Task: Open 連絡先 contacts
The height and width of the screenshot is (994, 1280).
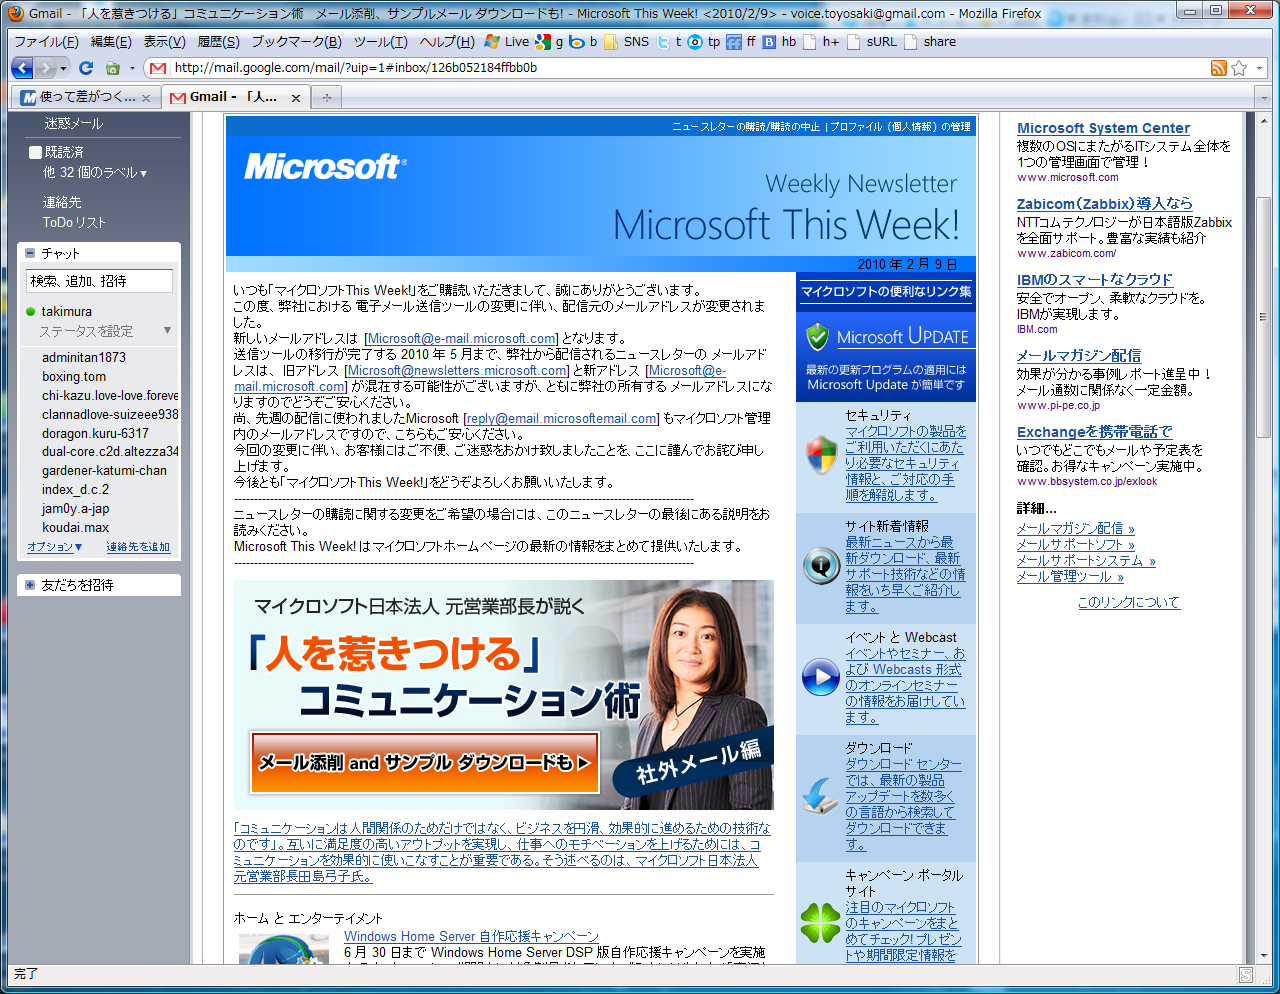Action: 62,202
